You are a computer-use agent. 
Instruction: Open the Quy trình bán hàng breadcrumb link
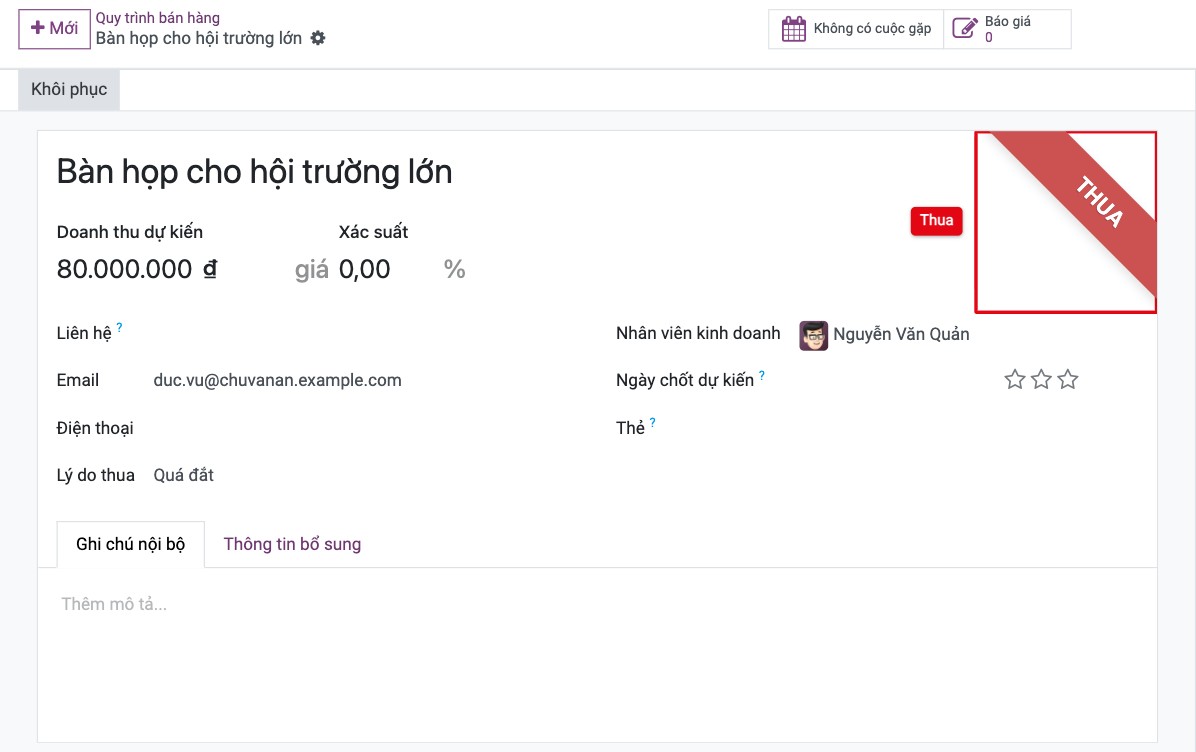(158, 18)
